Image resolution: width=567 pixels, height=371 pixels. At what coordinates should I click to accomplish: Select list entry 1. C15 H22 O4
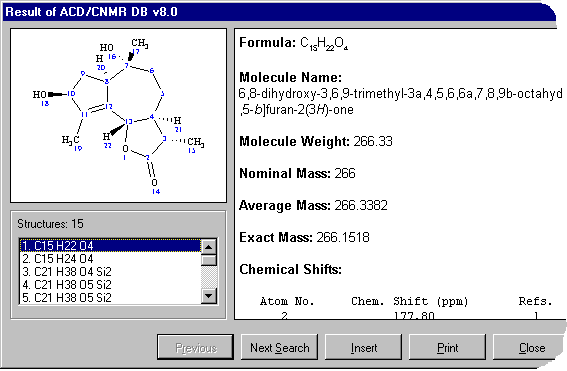110,246
